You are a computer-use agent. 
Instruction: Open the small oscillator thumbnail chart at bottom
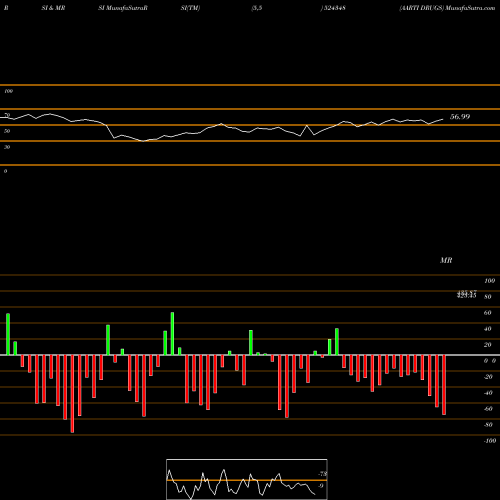click(x=247, y=479)
